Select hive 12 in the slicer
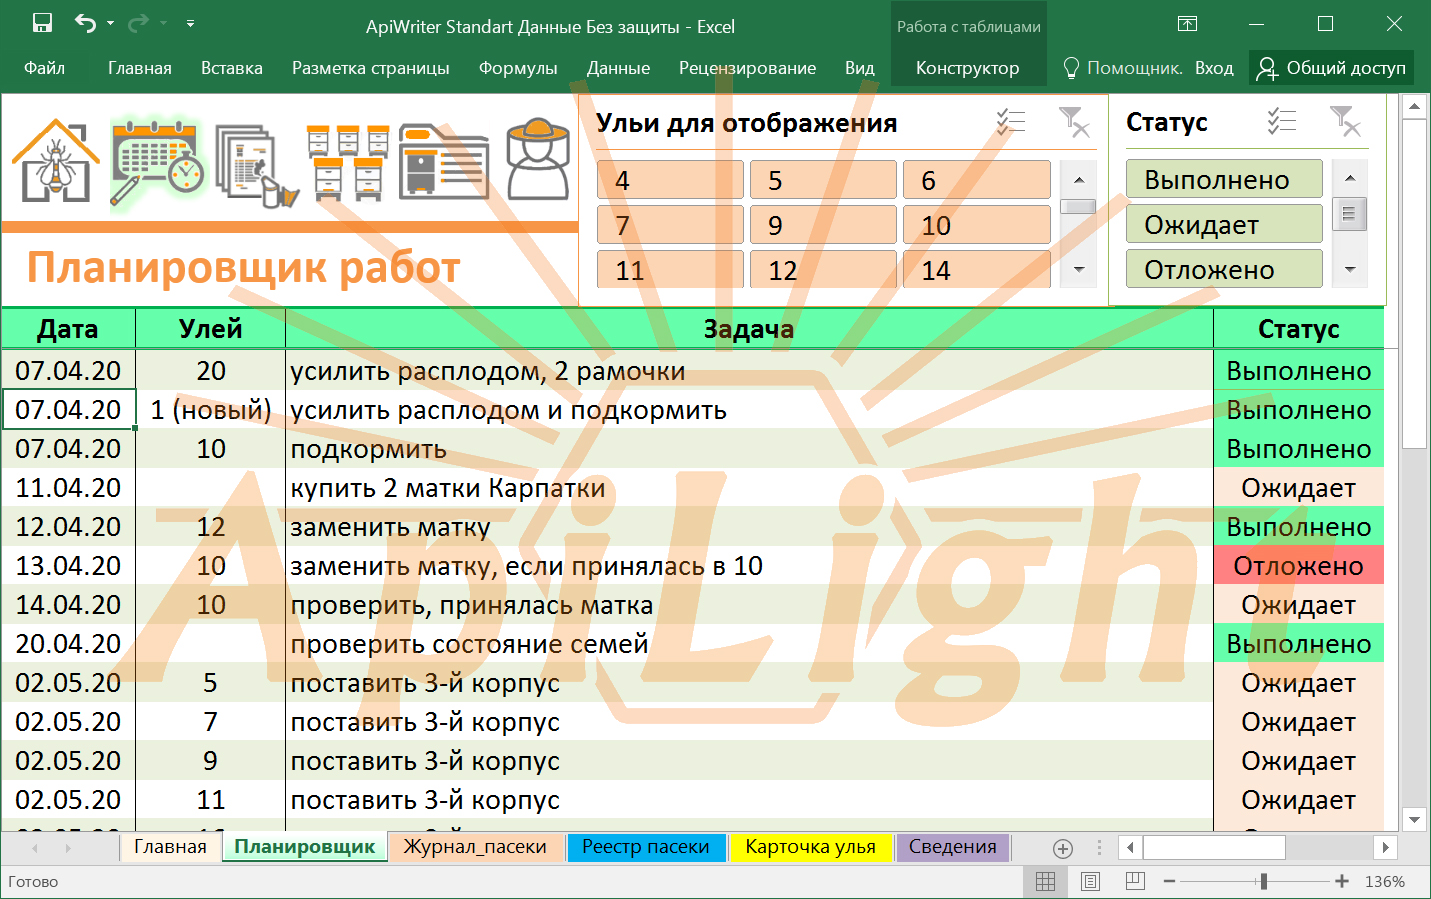 (822, 271)
